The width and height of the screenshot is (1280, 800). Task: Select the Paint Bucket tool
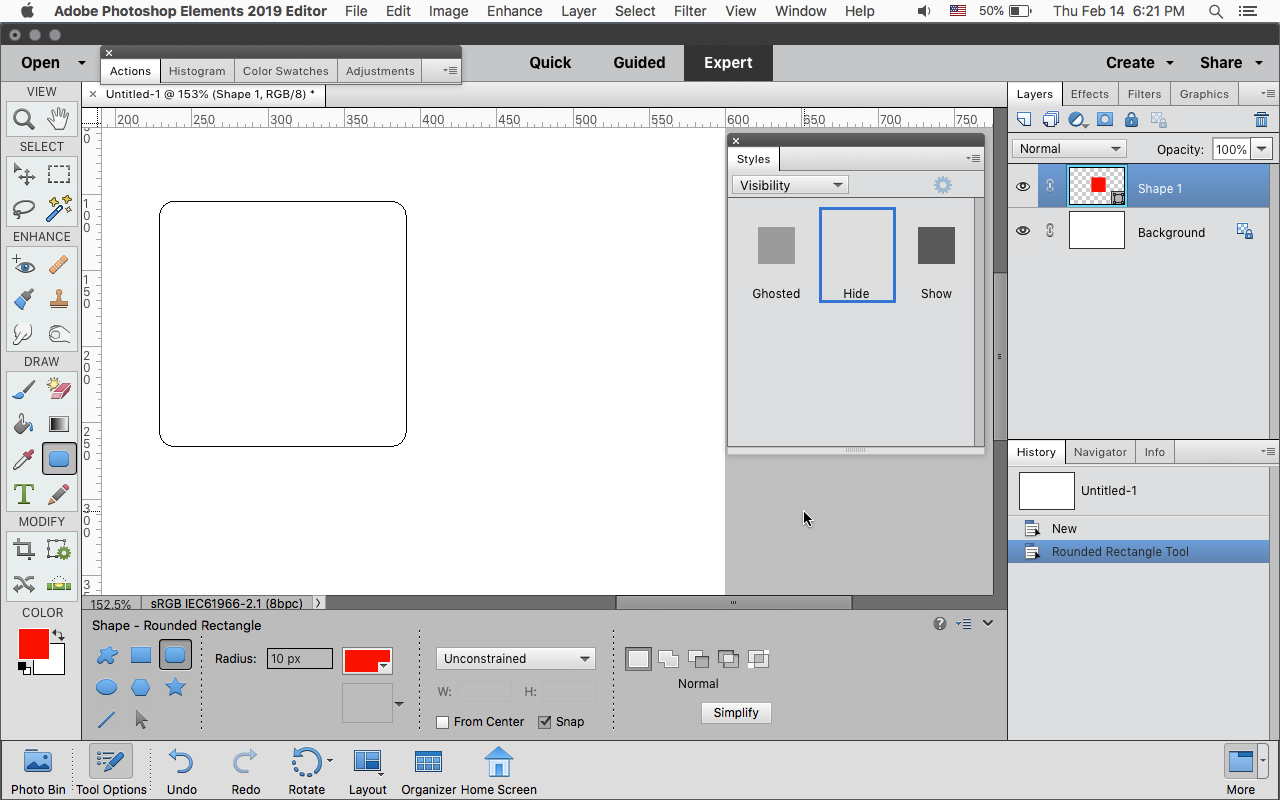pyautogui.click(x=24, y=424)
